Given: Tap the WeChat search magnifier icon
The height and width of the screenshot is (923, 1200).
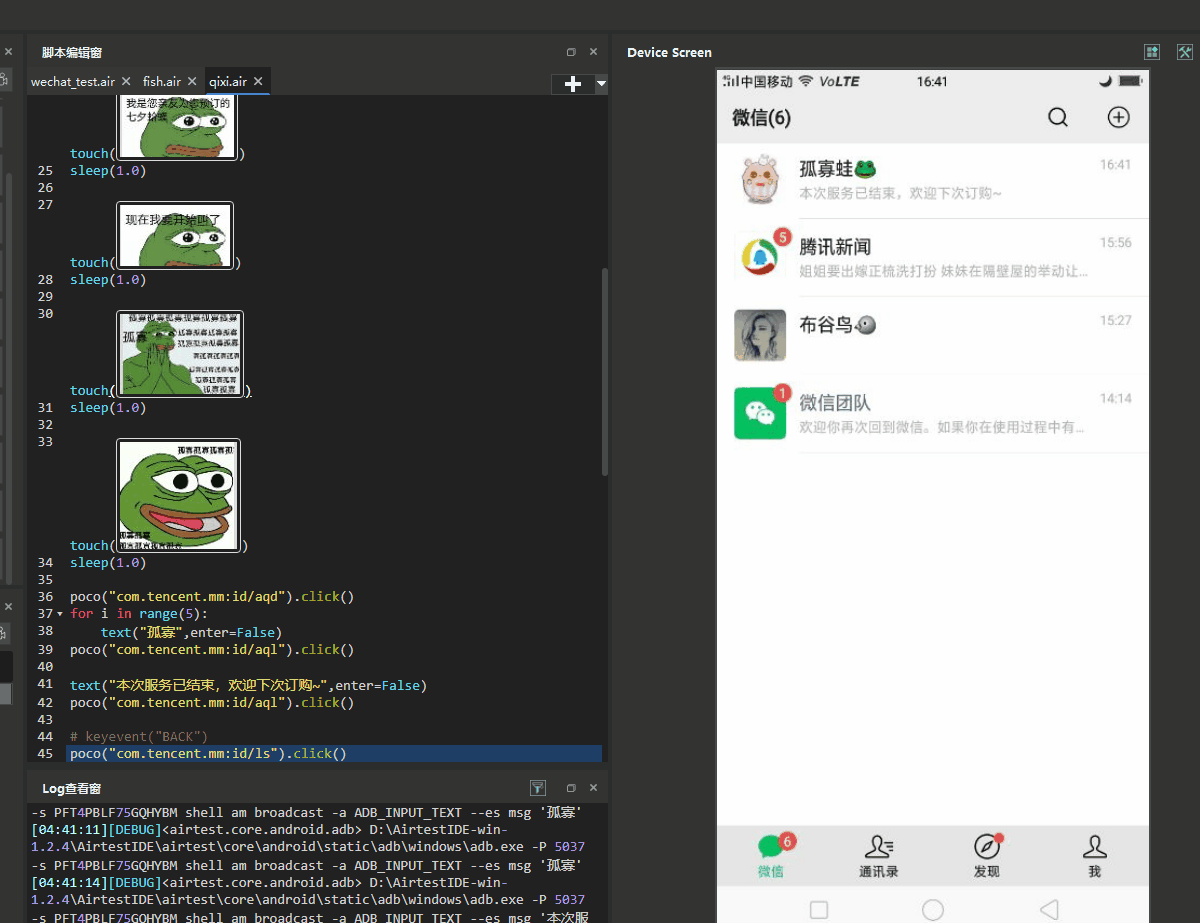Looking at the screenshot, I should (x=1058, y=118).
